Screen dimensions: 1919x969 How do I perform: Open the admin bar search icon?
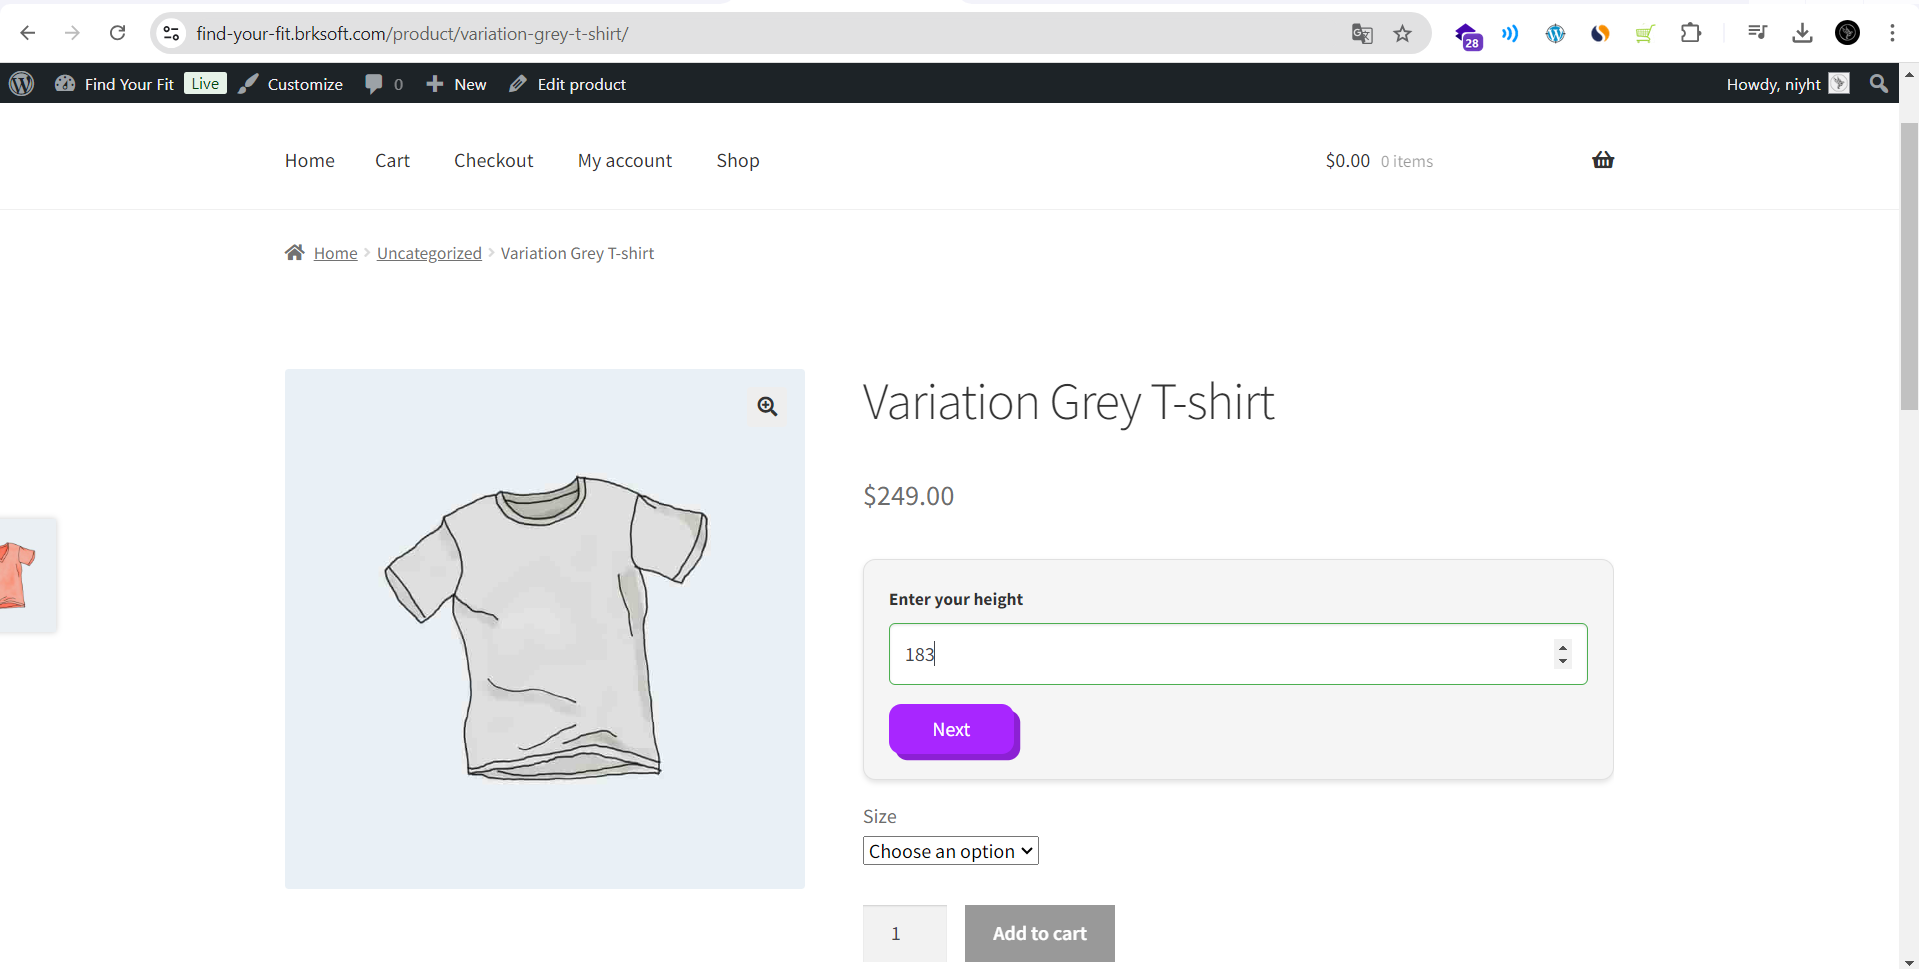[1879, 84]
